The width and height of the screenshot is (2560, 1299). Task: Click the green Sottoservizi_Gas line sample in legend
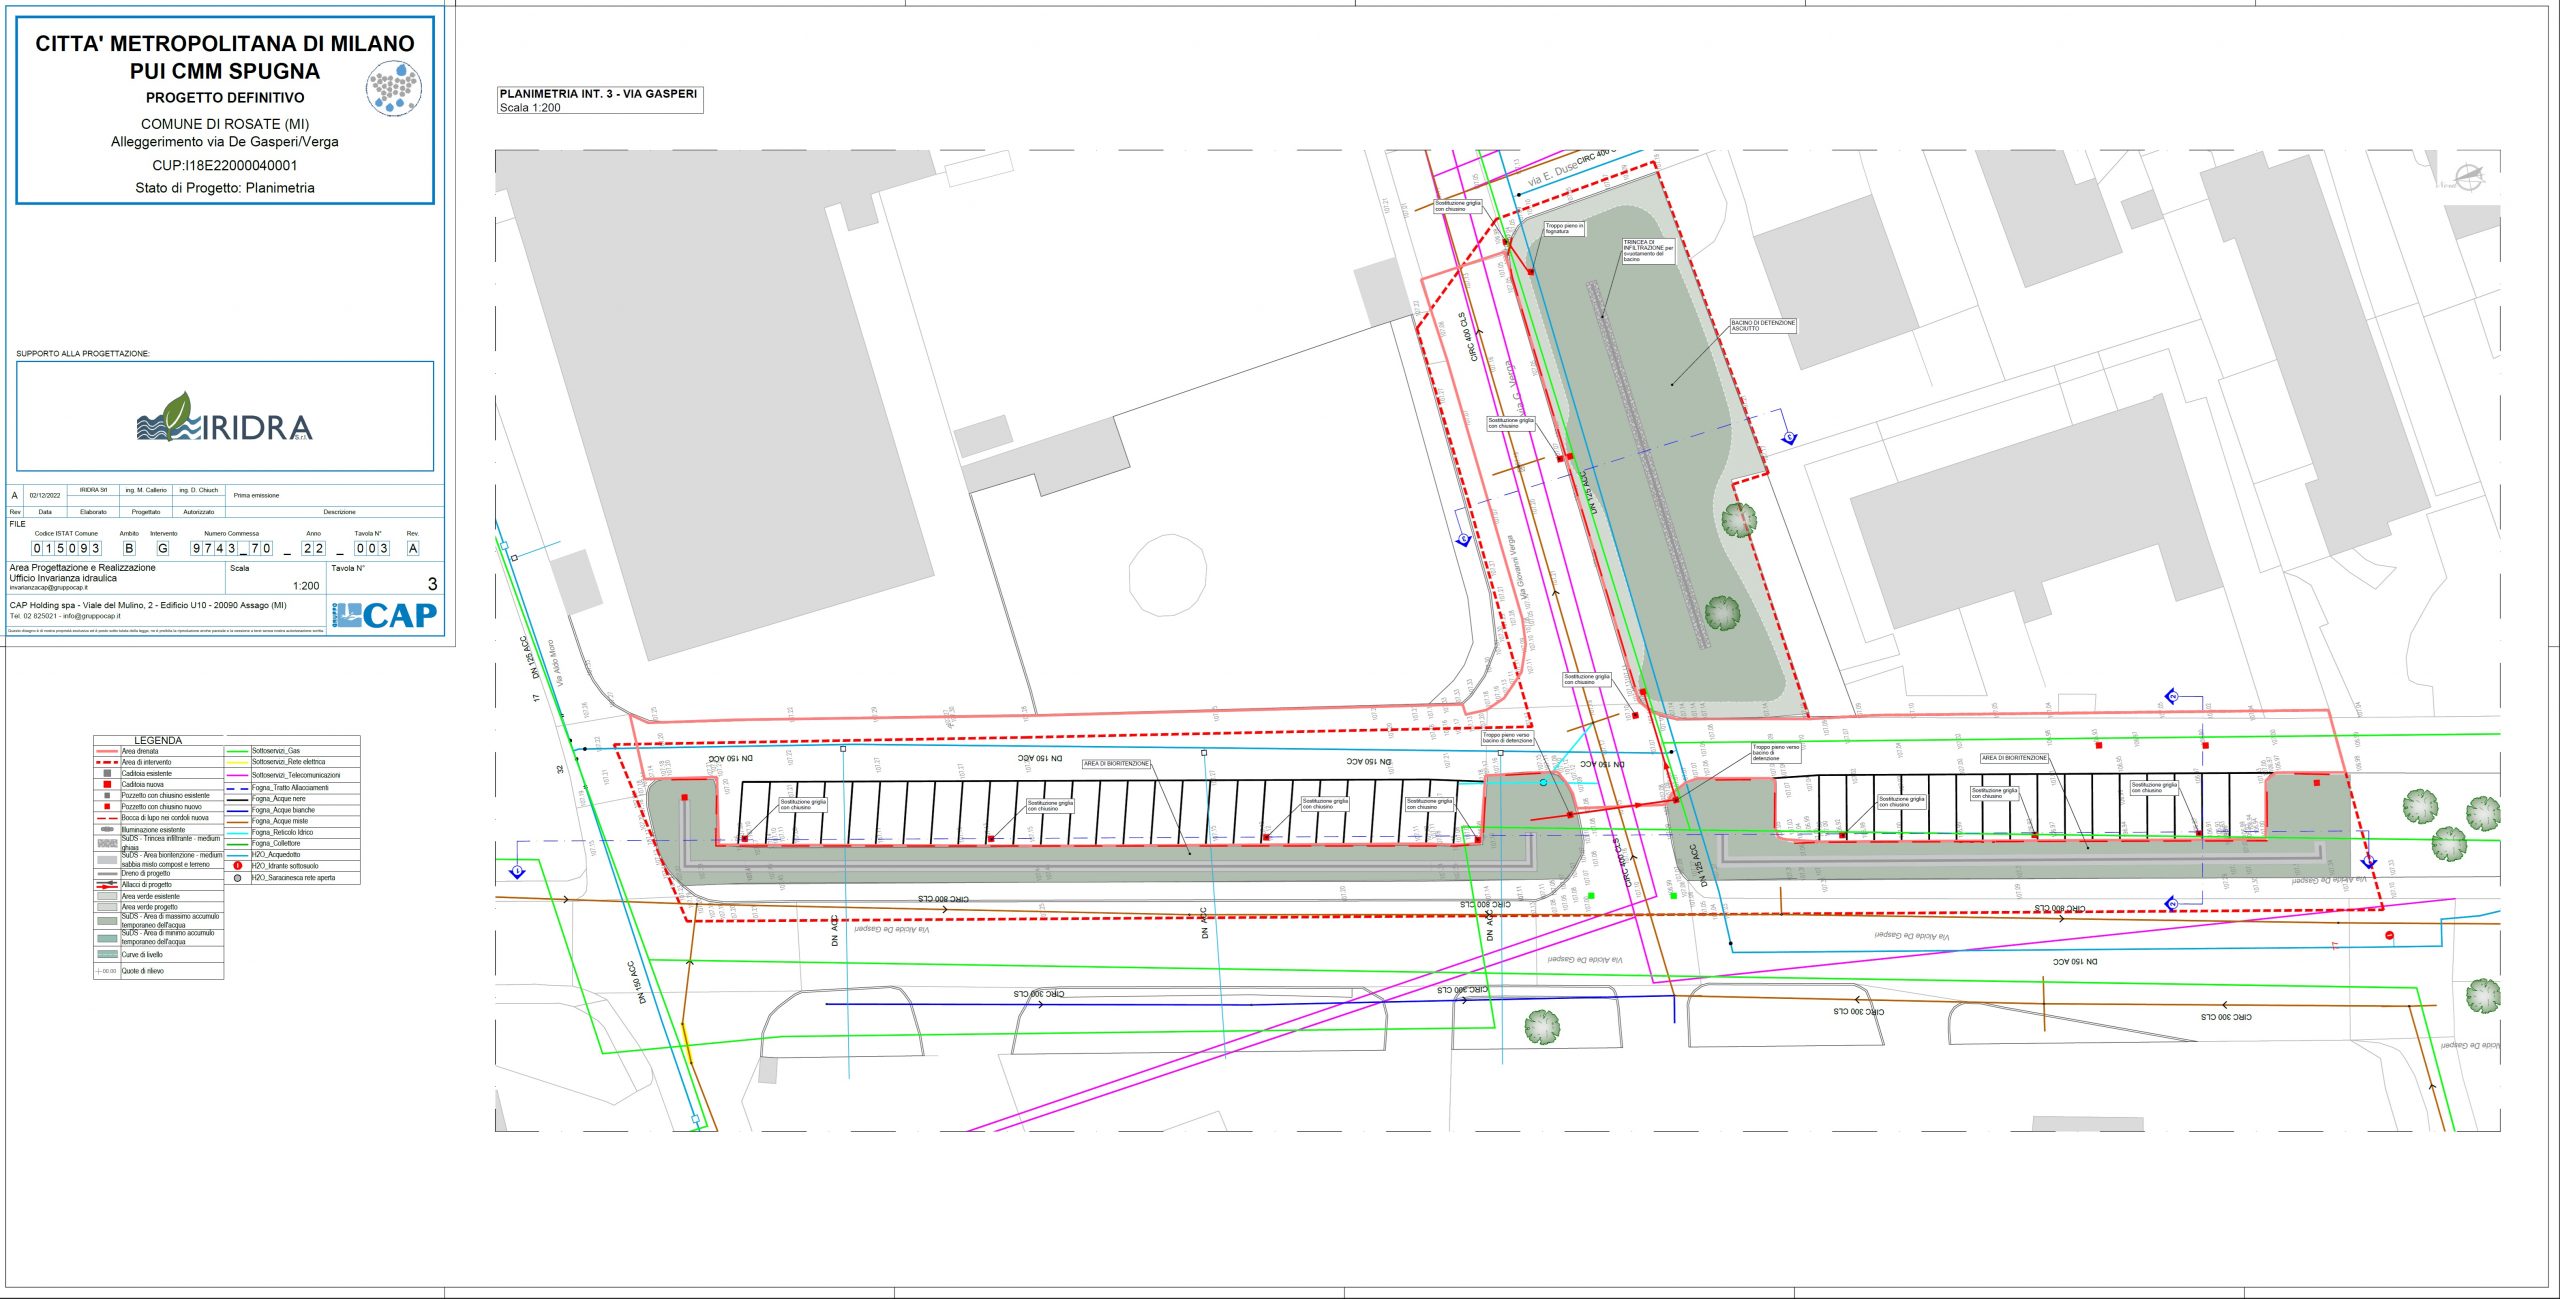[x=238, y=751]
